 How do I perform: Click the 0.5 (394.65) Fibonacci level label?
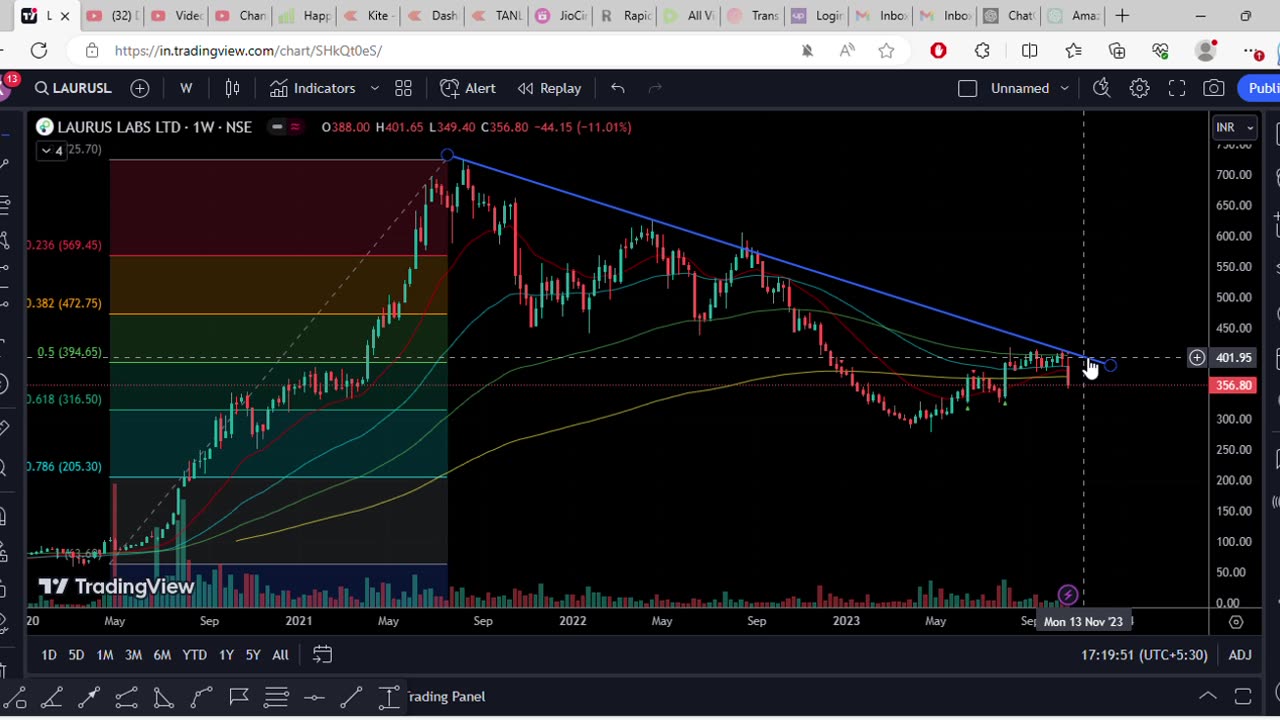(x=69, y=352)
